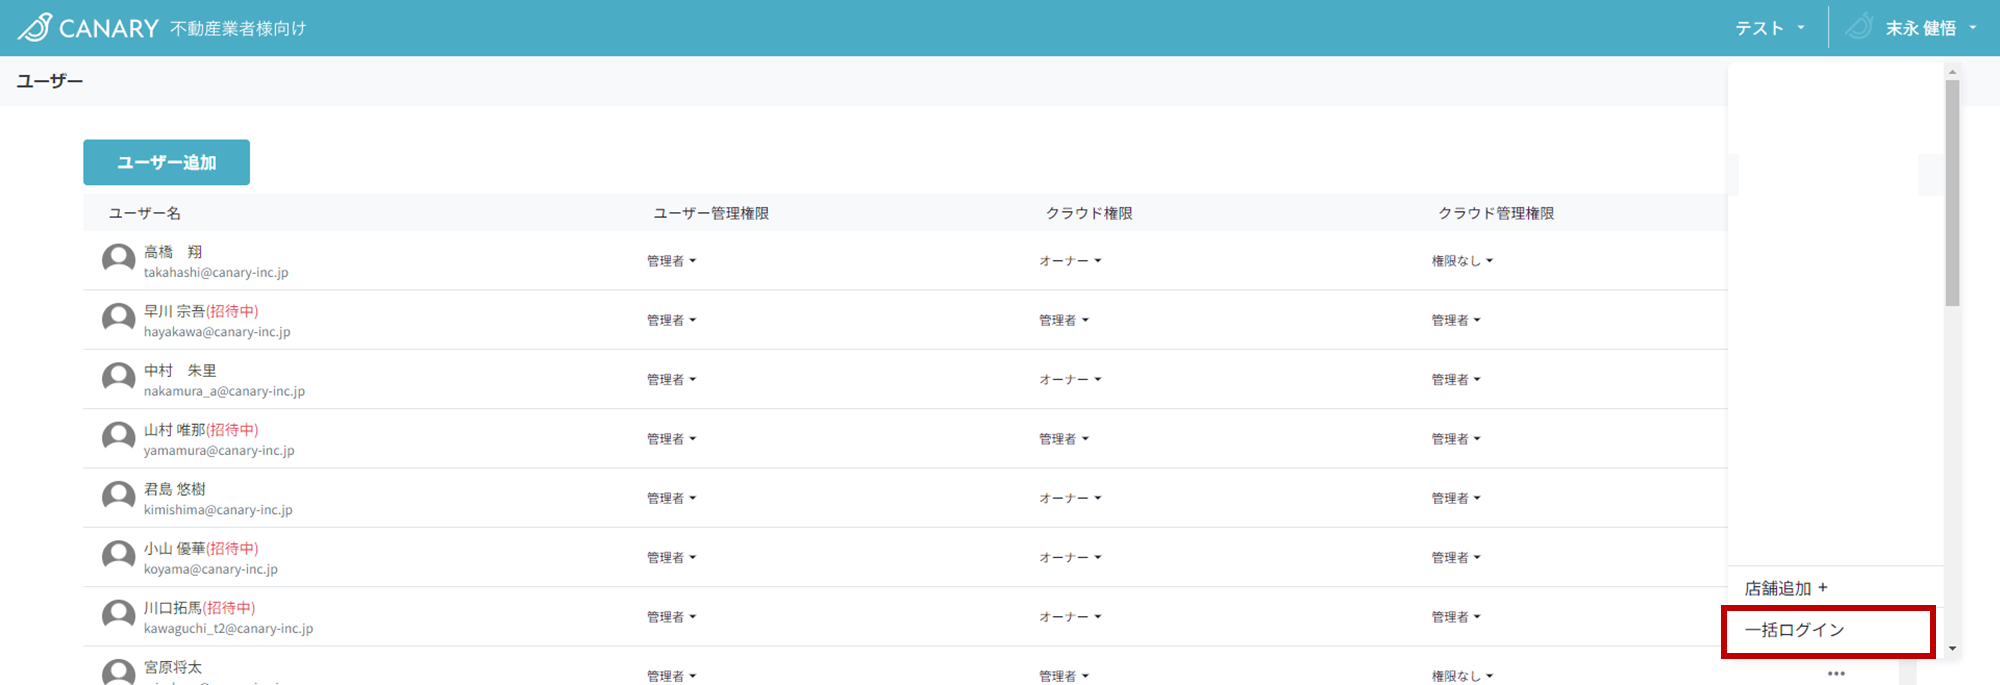The image size is (2000, 685).
Task: Click email takahashi@canary-inc.jp
Action: [x=216, y=272]
